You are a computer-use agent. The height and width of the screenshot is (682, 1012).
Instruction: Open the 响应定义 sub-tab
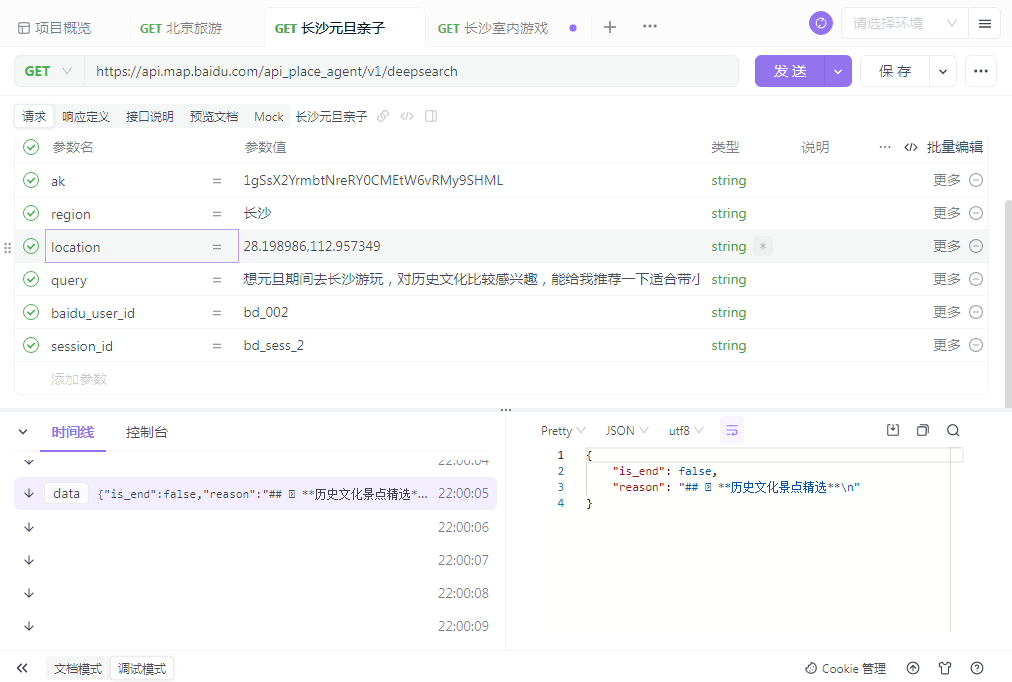click(85, 117)
